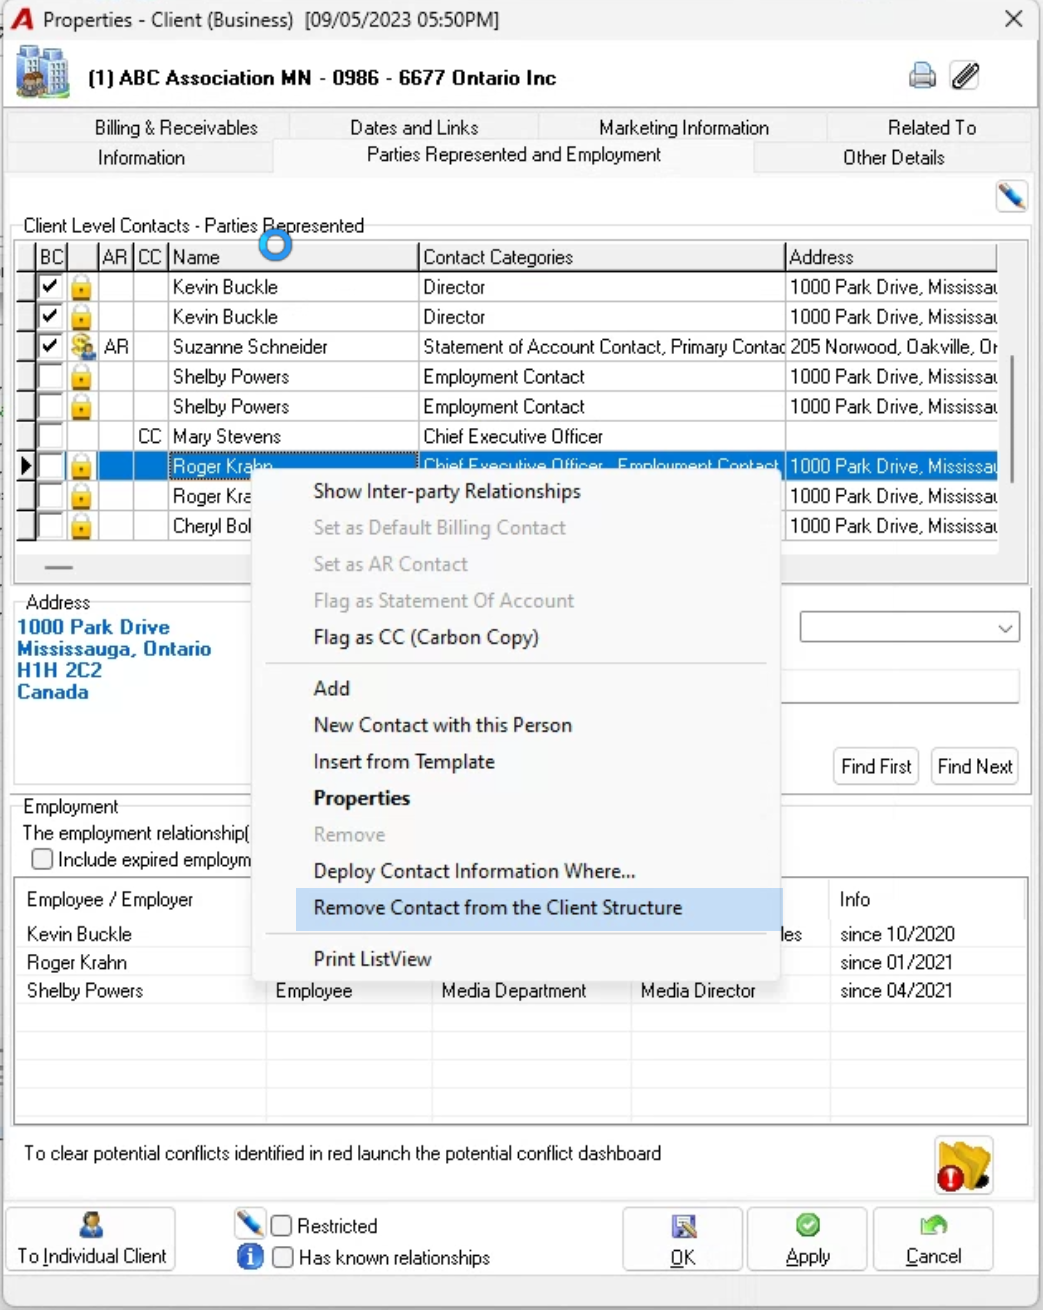Click the pen edit icon above the contacts grid

tap(1011, 196)
